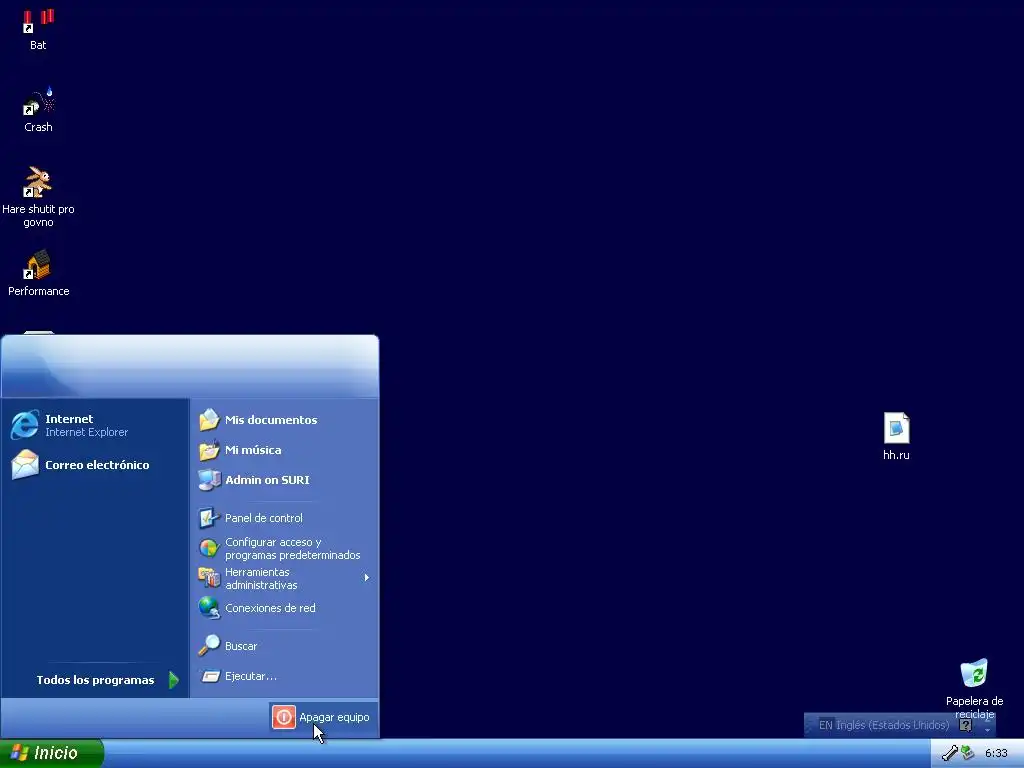Click the green network tray icon

[x=968, y=753]
